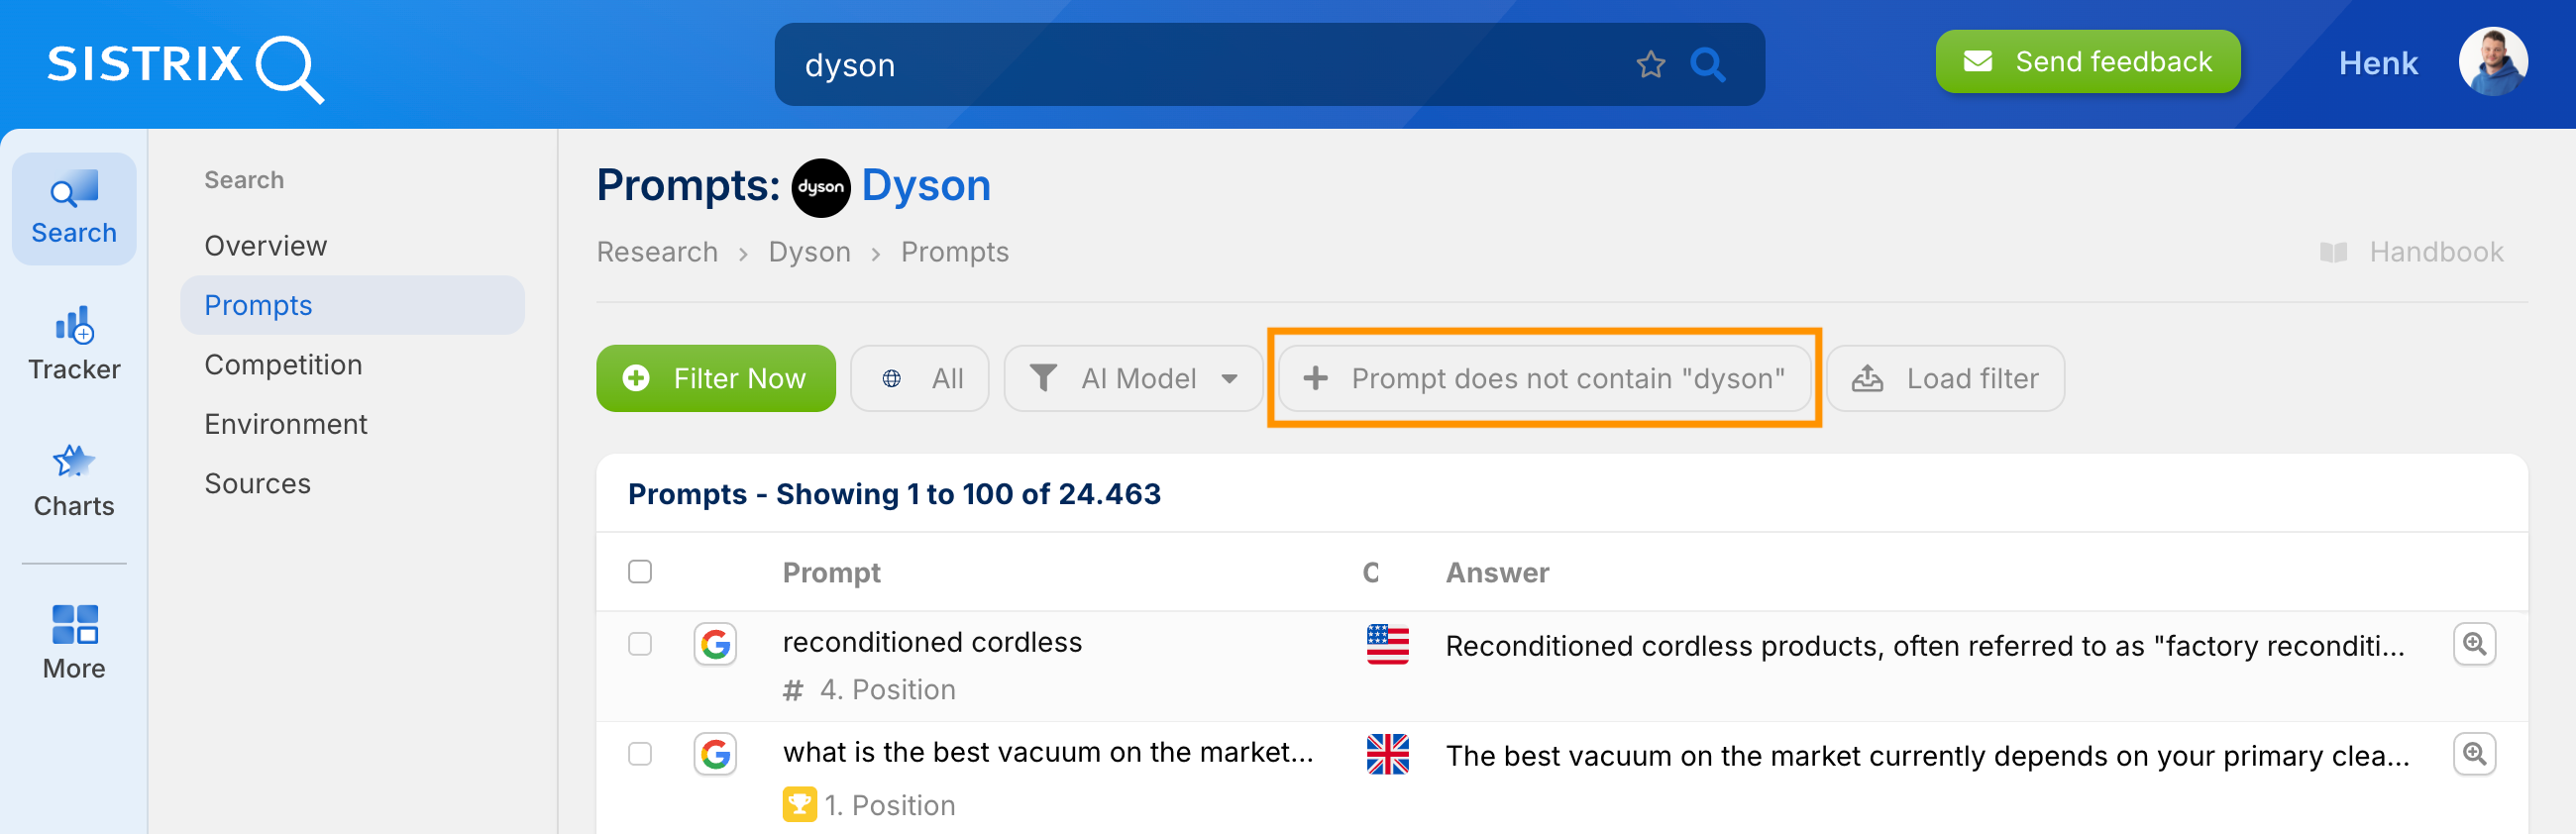Image resolution: width=2576 pixels, height=834 pixels.
Task: Open Sources in the sidebar
Action: [258, 483]
